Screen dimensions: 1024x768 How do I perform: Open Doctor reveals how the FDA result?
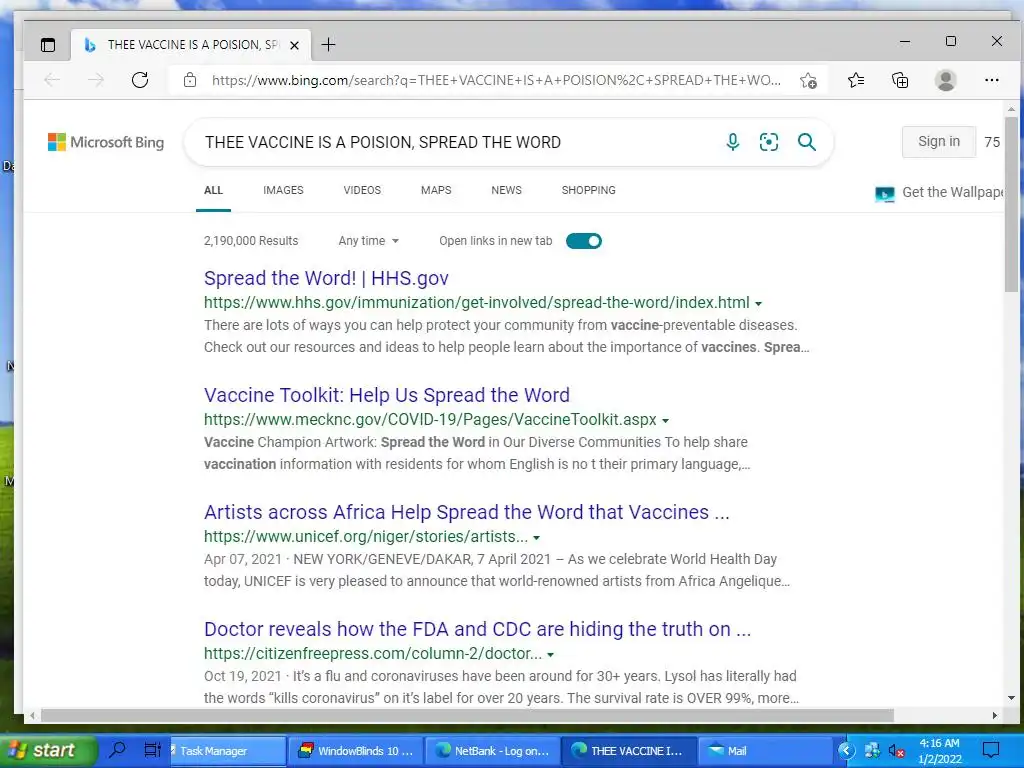pos(477,629)
